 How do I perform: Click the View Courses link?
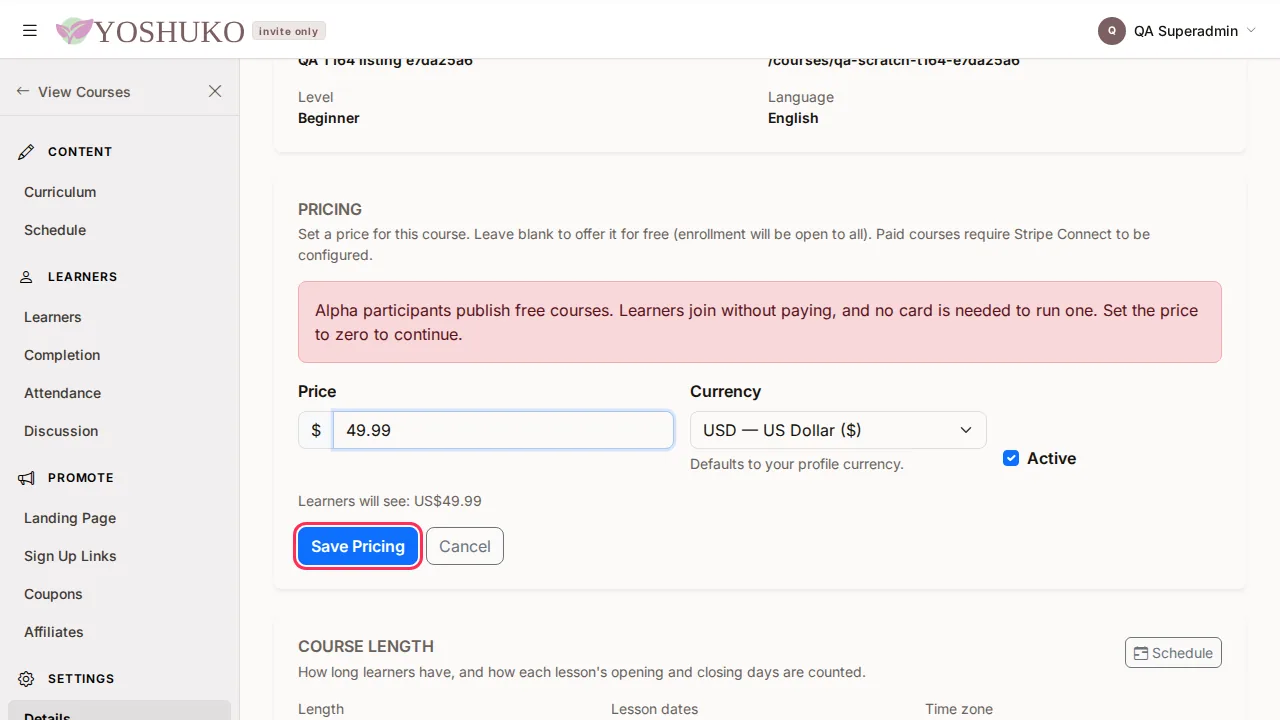click(x=84, y=92)
